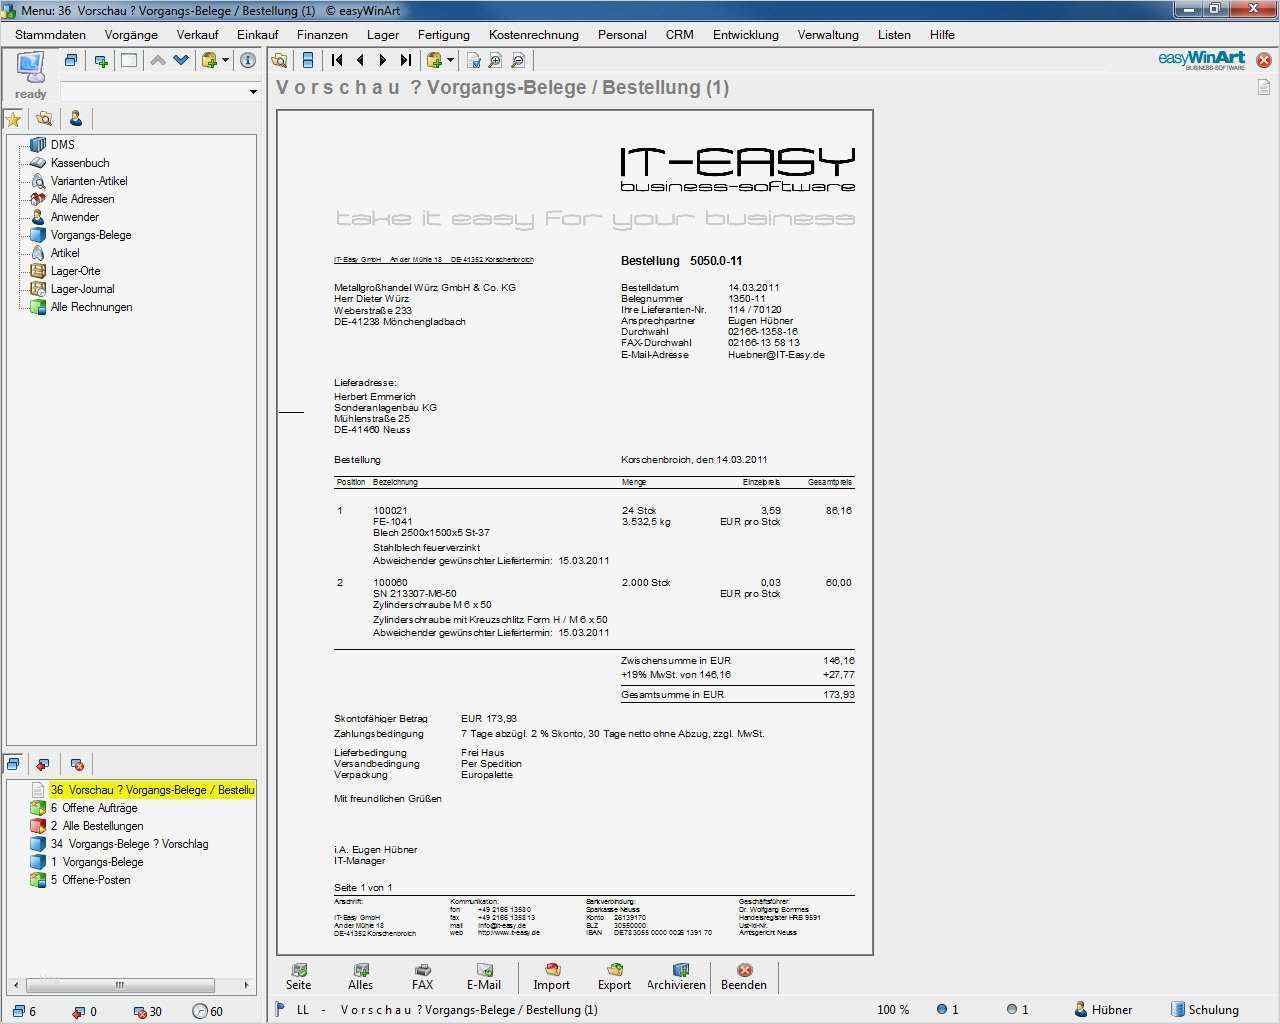Zoom in on the document preview
1280x1024 pixels.
pos(495,61)
